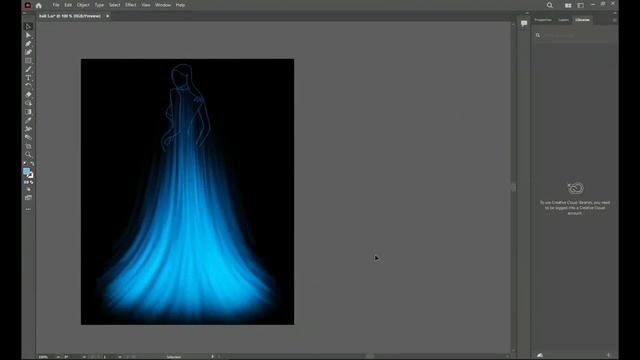Switch to the Layers panel tab

(x=564, y=20)
